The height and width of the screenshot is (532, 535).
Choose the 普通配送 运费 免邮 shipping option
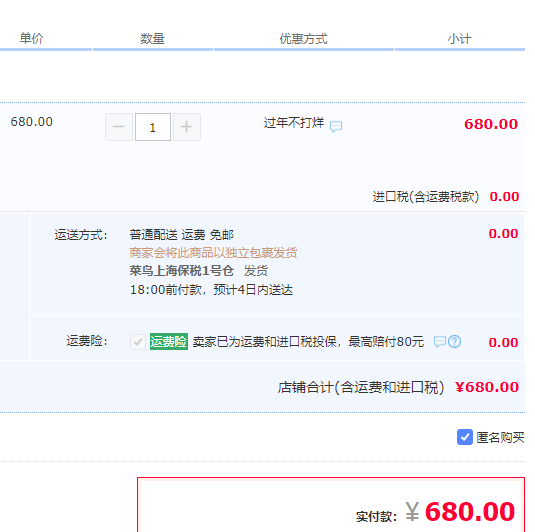click(182, 235)
